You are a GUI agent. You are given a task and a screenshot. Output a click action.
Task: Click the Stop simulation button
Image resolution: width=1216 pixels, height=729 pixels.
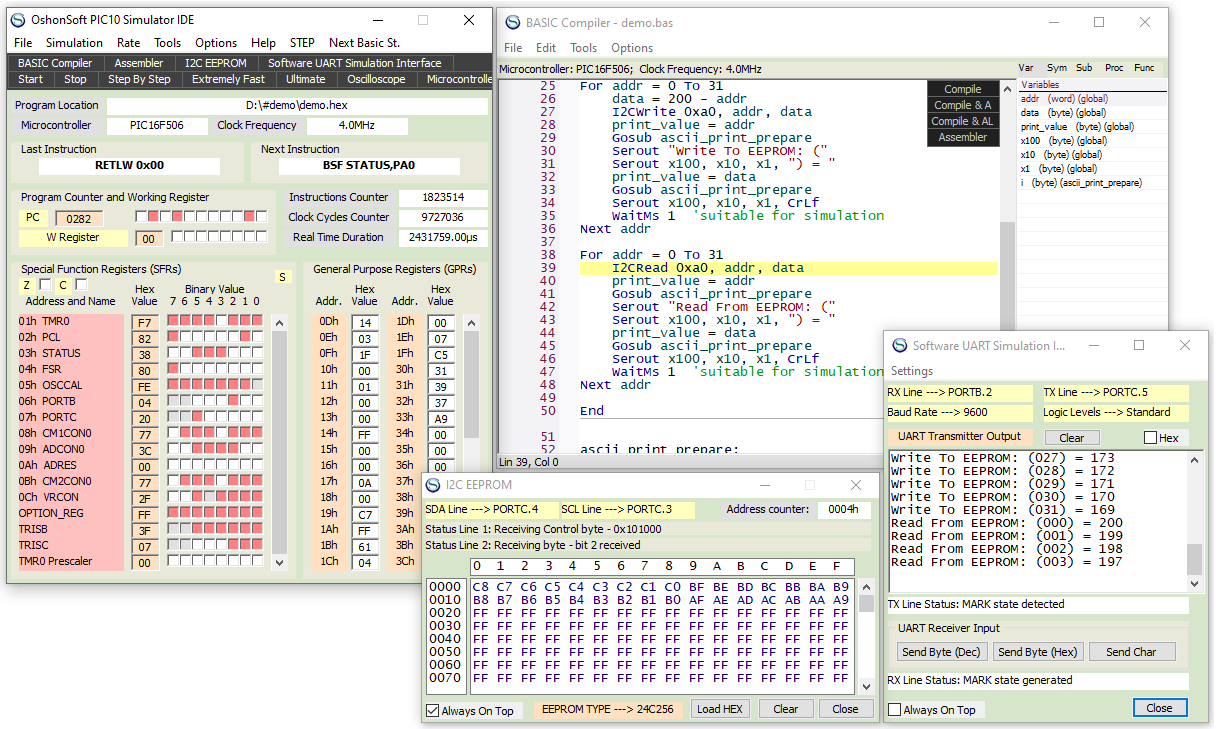[x=75, y=79]
